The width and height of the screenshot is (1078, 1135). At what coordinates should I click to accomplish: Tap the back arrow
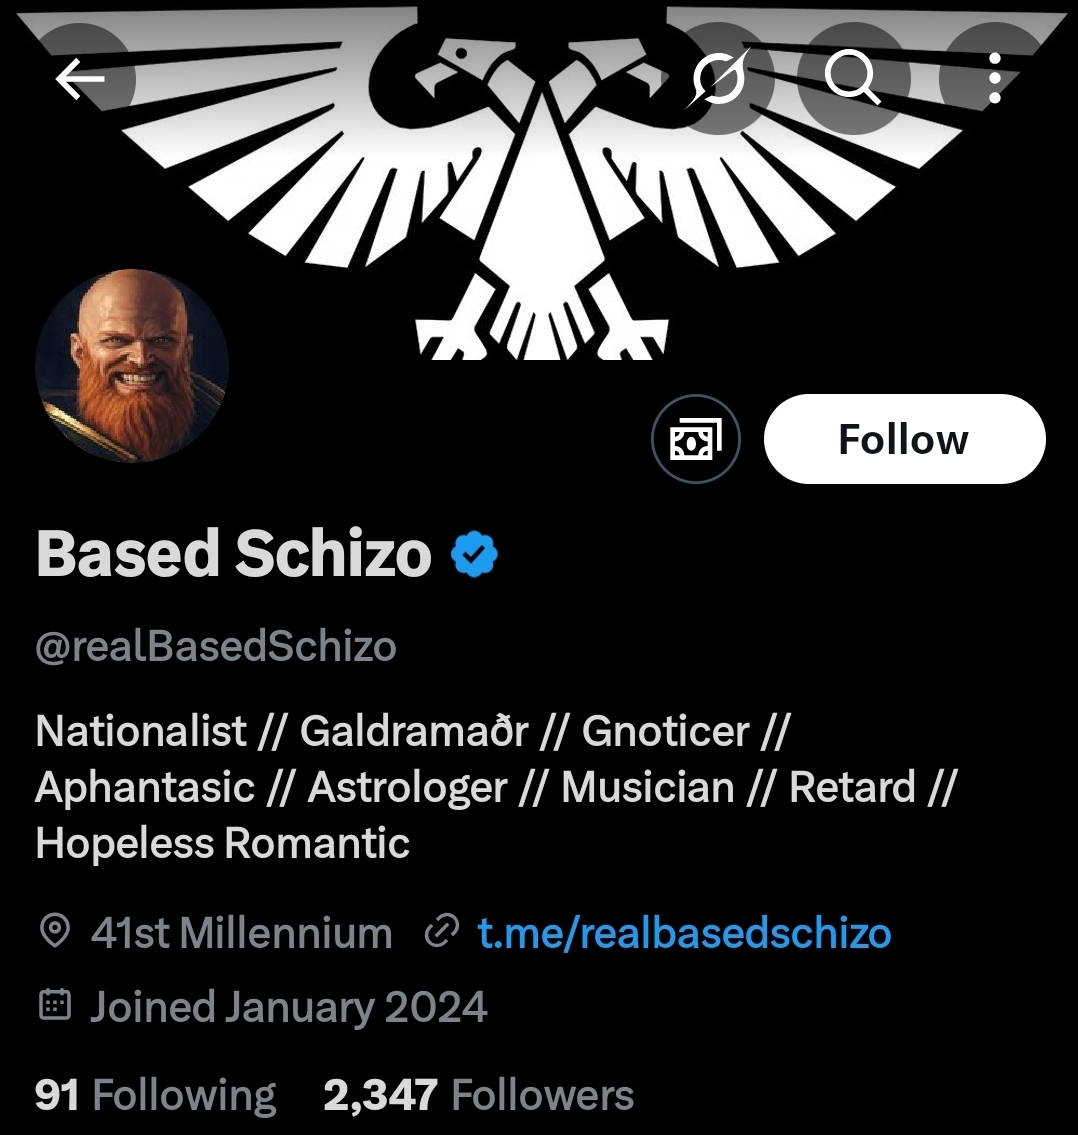(81, 78)
